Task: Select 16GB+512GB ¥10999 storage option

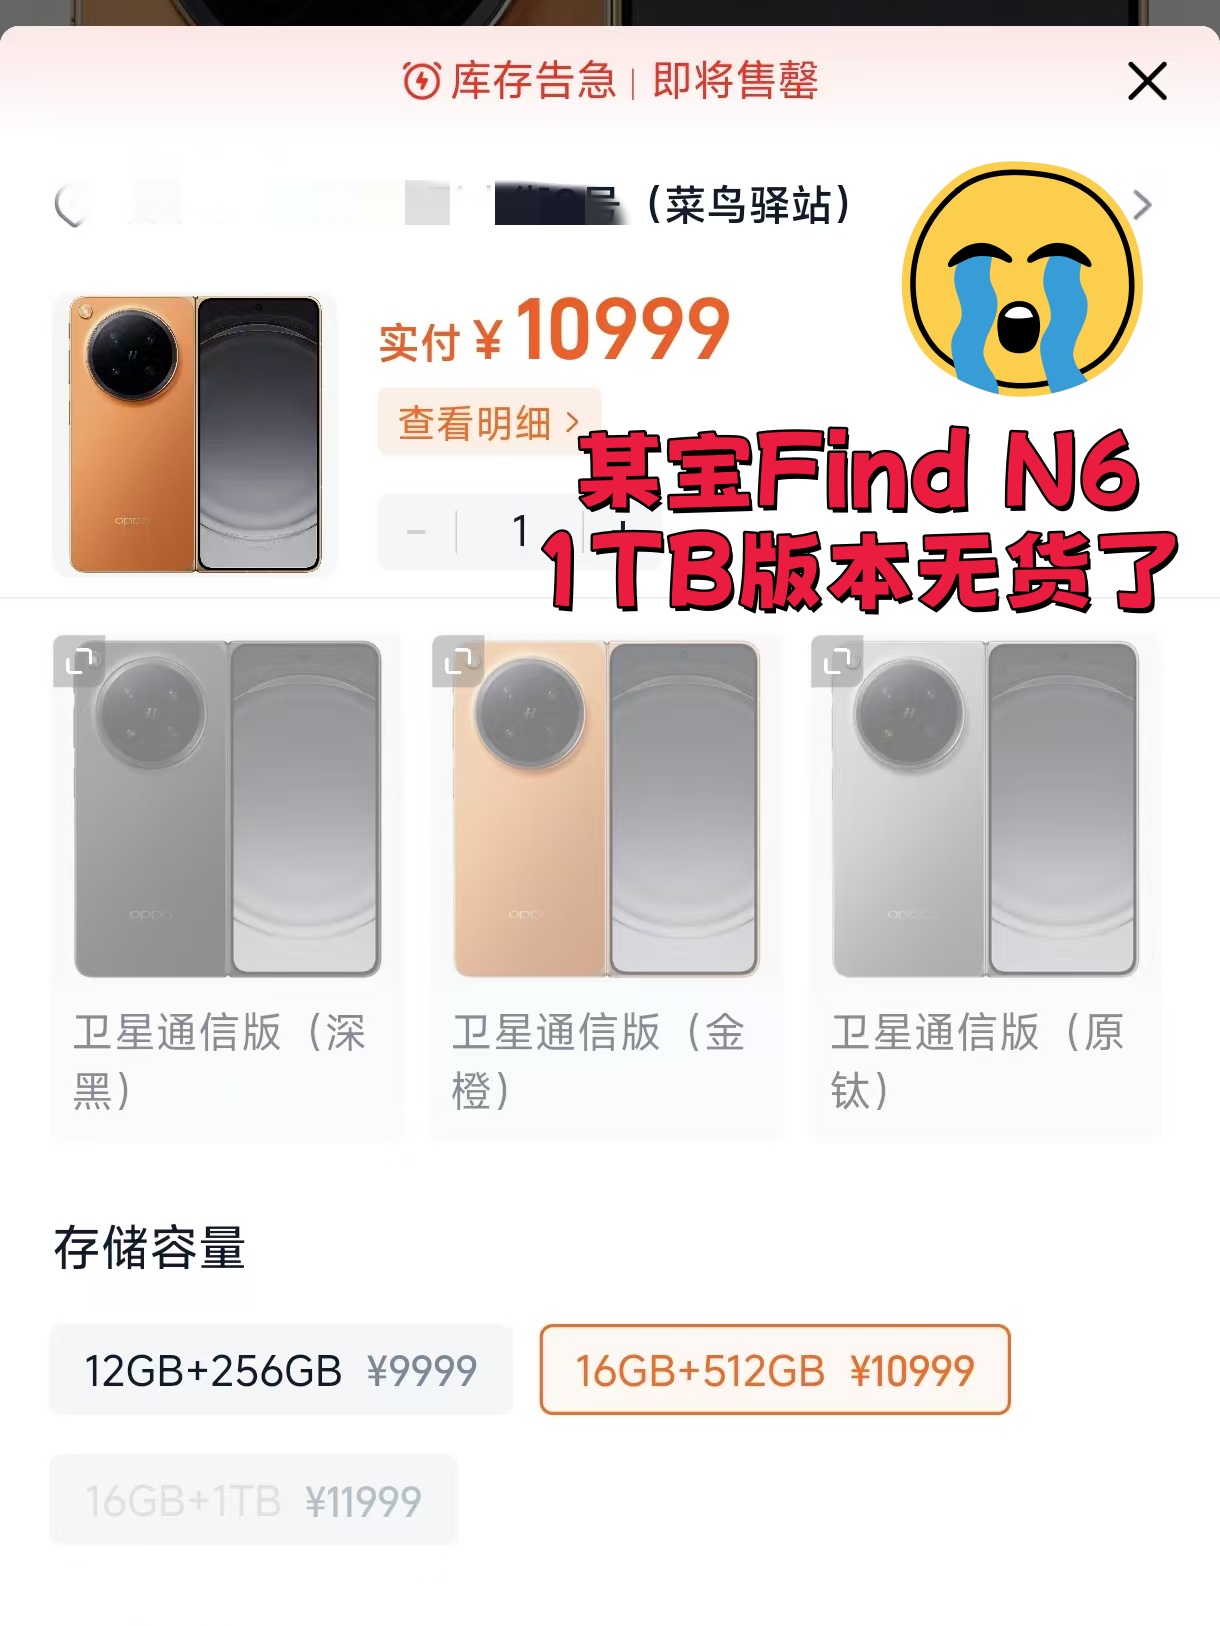Action: 775,1370
